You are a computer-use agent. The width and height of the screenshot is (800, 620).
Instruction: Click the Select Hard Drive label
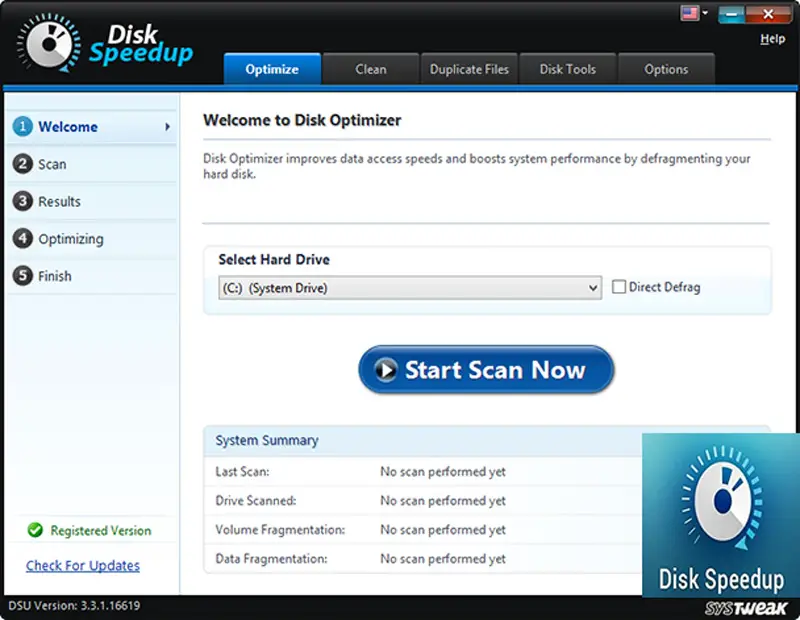pyautogui.click(x=274, y=260)
